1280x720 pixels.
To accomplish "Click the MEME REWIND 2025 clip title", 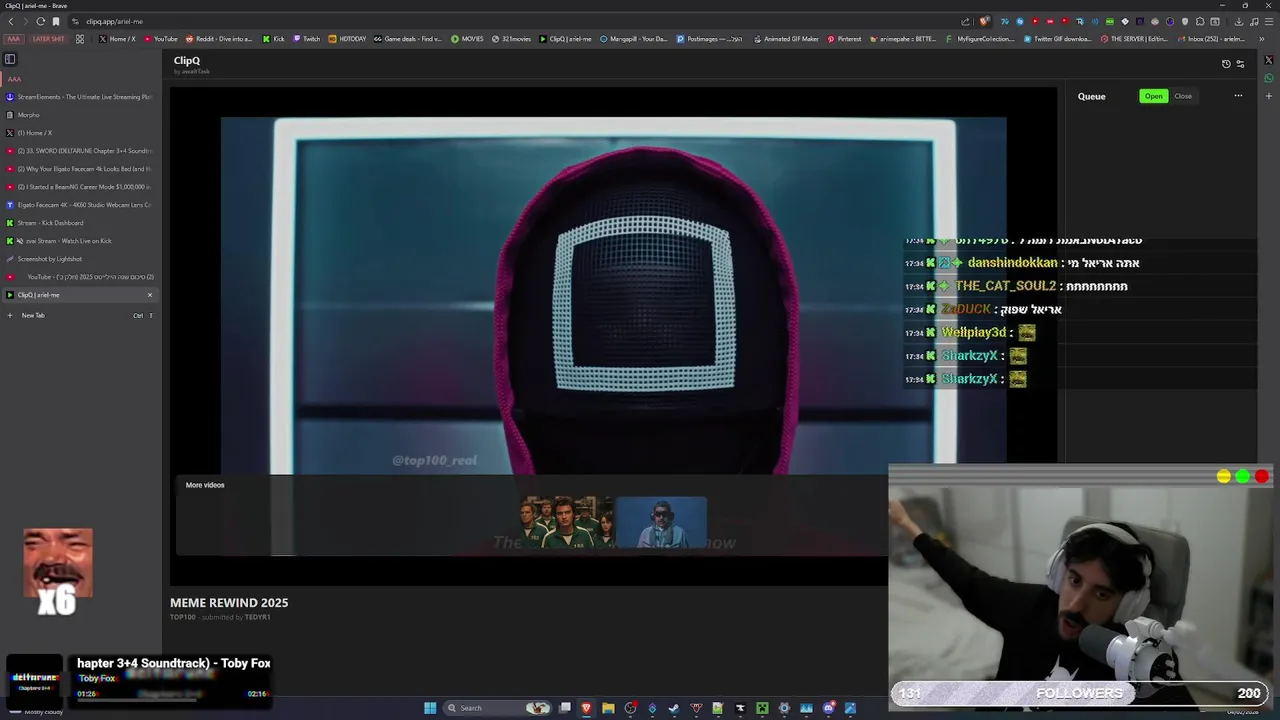I will pyautogui.click(x=229, y=603).
